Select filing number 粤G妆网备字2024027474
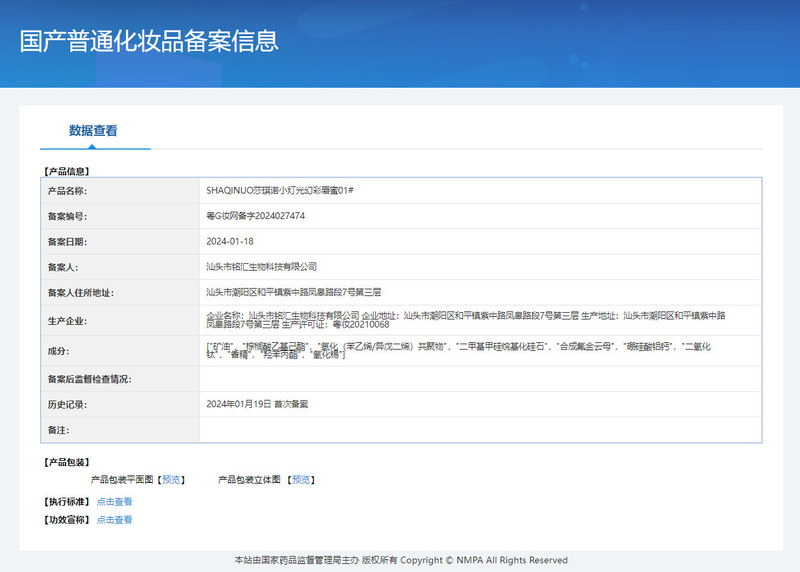Viewport: 800px width, 572px height. point(255,216)
